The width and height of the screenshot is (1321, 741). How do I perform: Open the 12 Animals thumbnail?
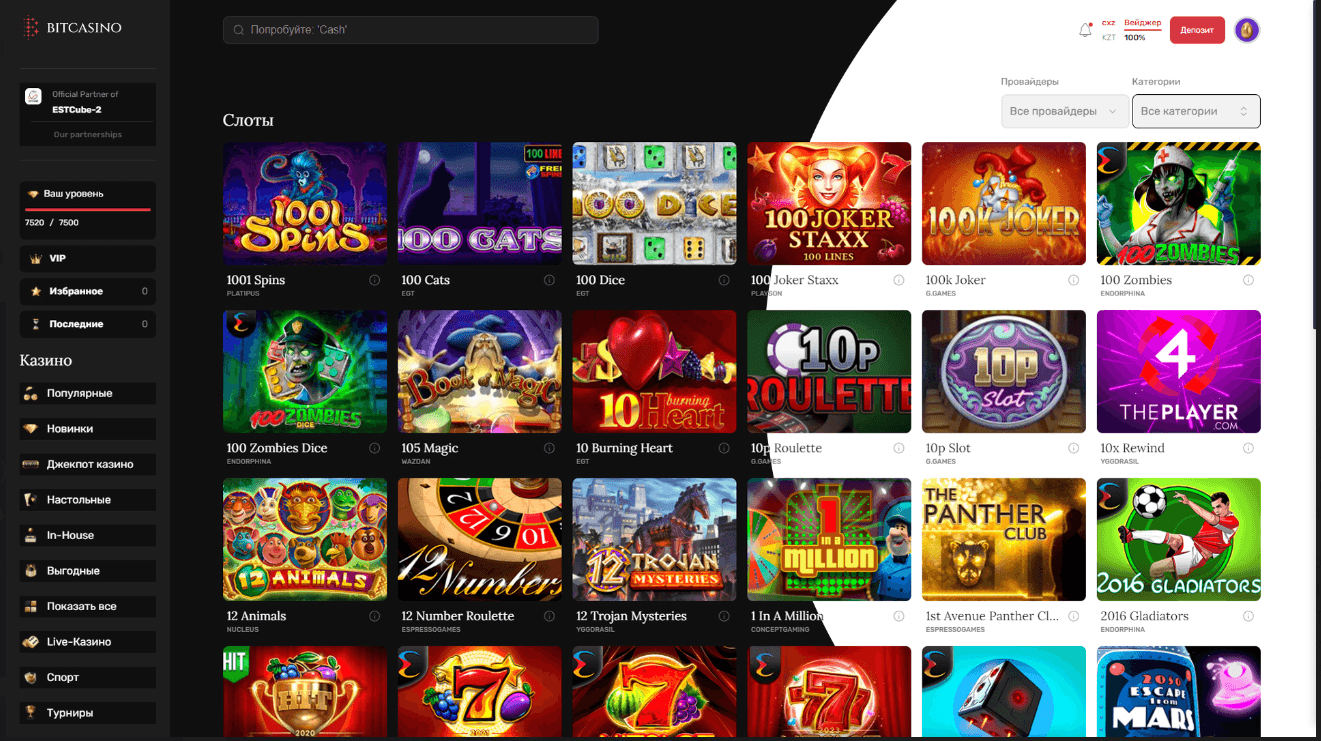[x=305, y=539]
